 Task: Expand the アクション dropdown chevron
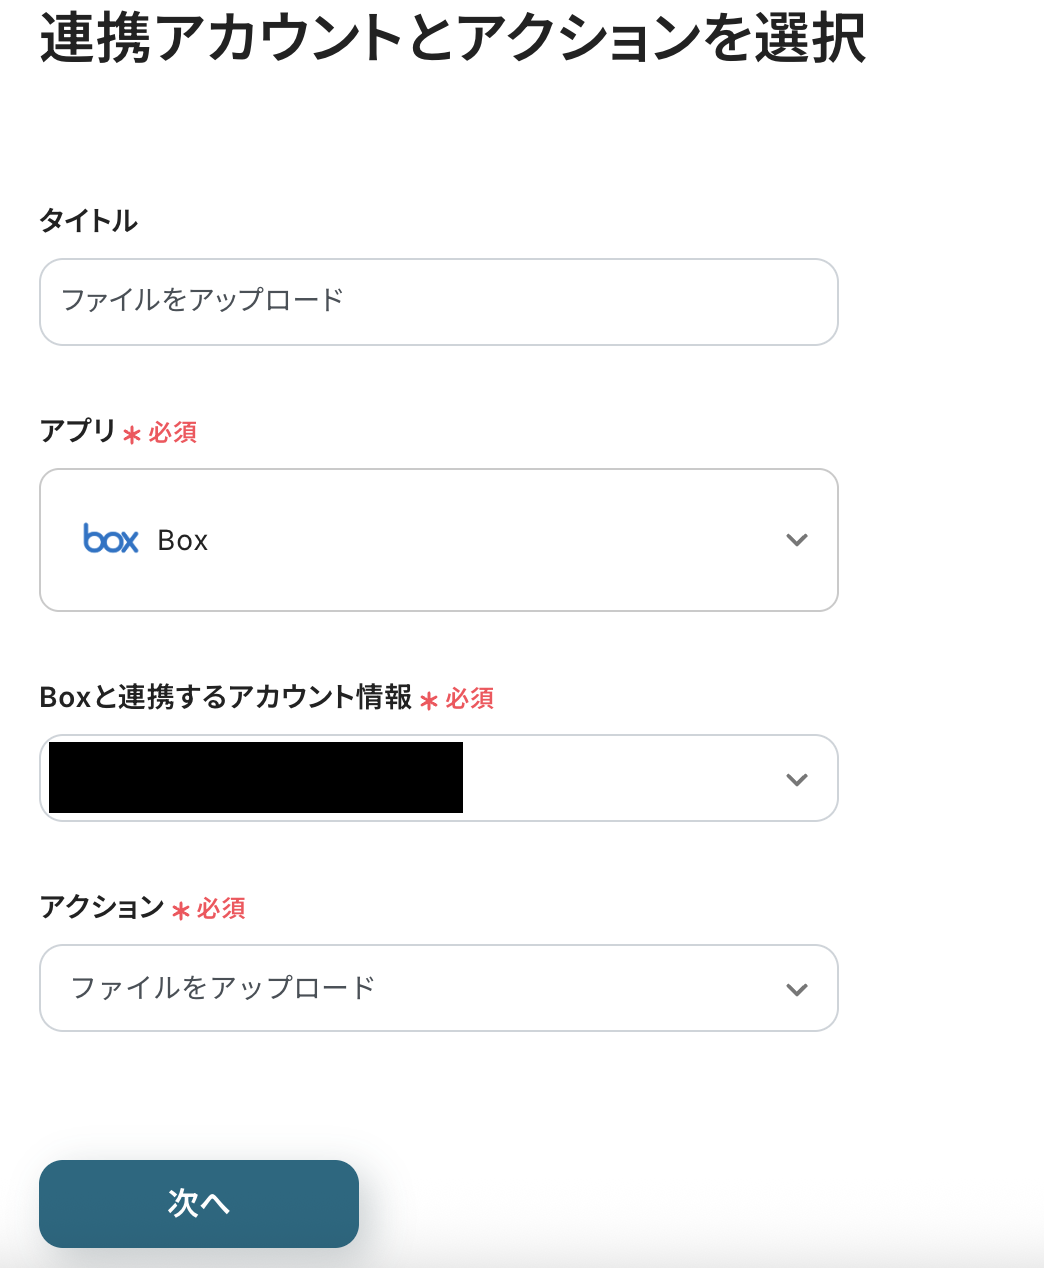pyautogui.click(x=796, y=989)
